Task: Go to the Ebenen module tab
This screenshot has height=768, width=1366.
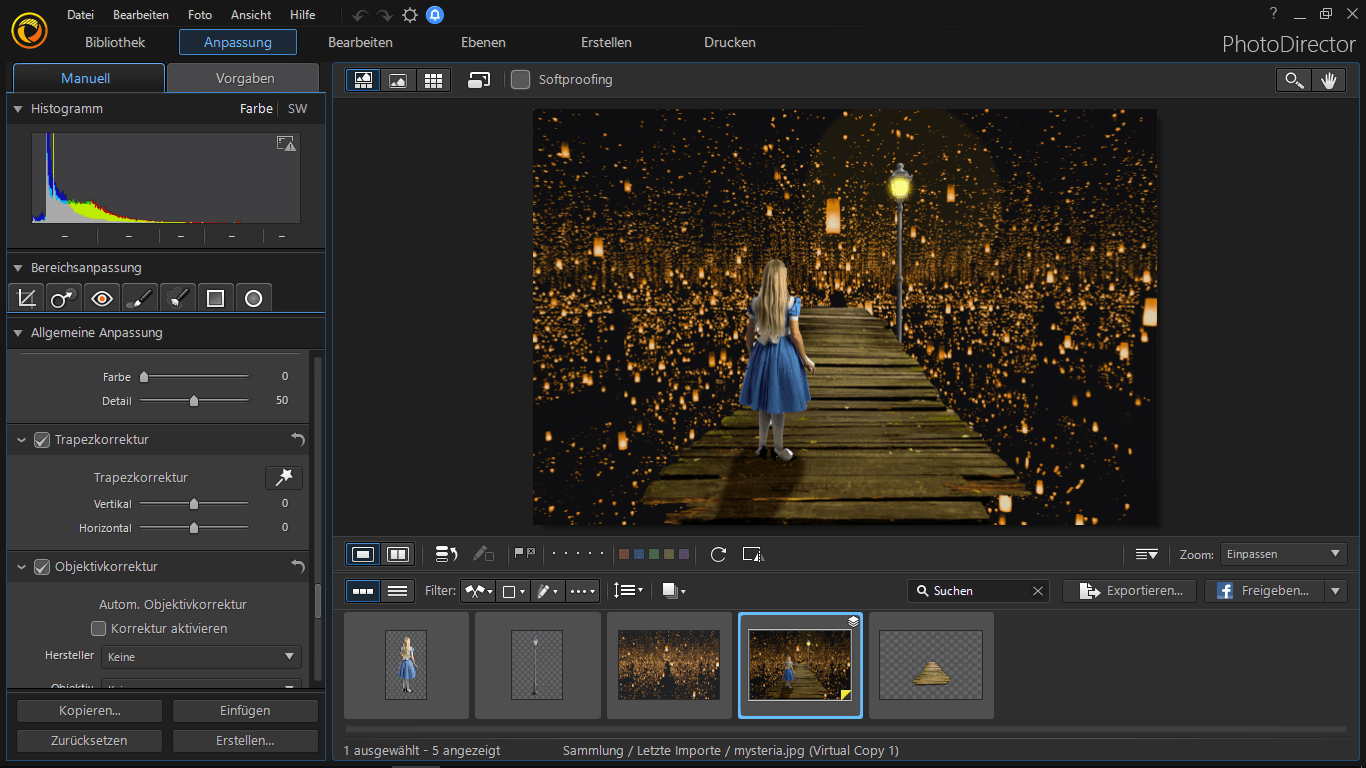Action: pyautogui.click(x=483, y=43)
